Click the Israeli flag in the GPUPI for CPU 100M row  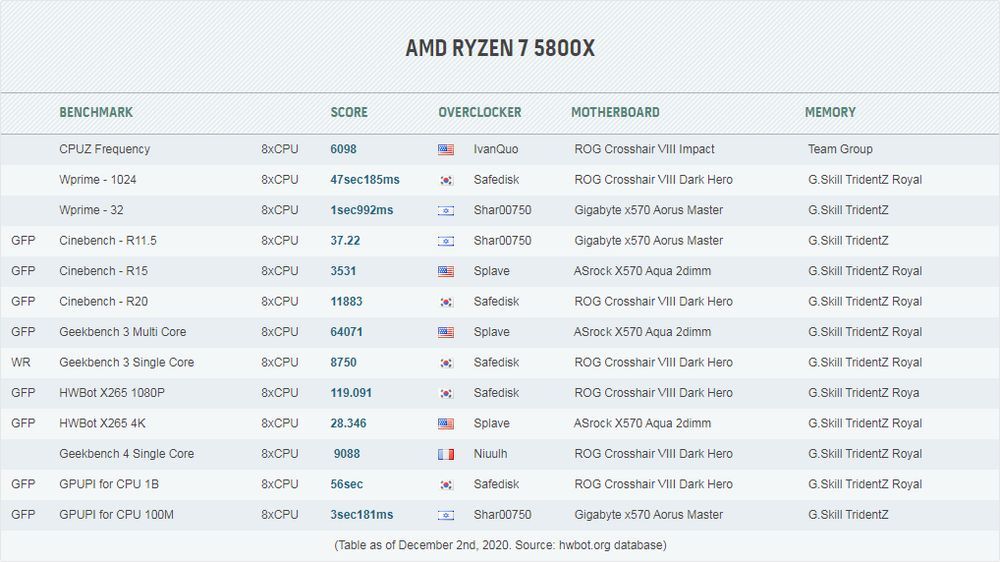(446, 515)
